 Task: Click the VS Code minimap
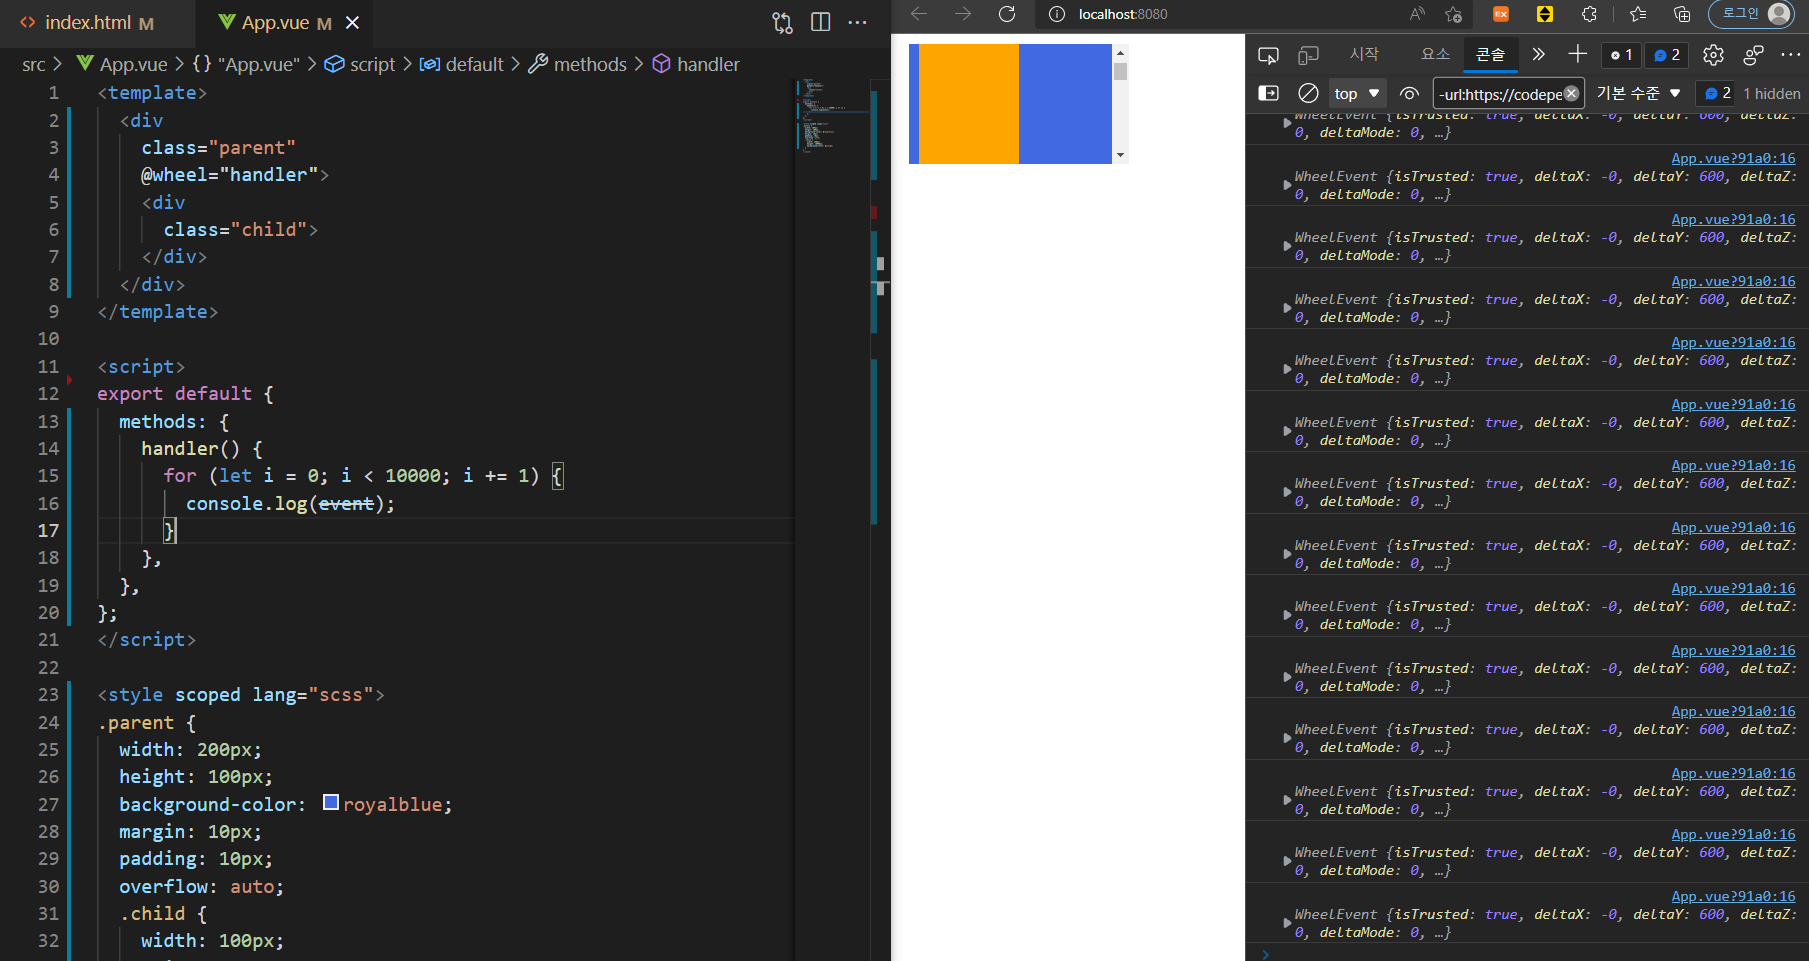(831, 116)
